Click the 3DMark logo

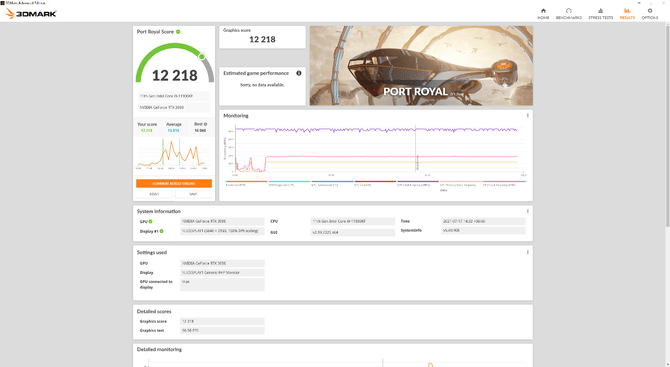31,14
